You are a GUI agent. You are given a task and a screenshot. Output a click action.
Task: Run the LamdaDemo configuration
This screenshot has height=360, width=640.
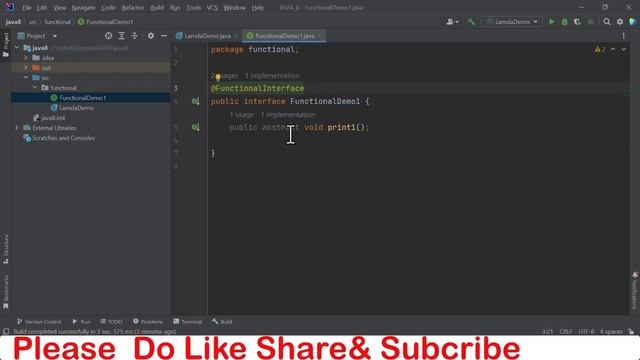click(551, 22)
